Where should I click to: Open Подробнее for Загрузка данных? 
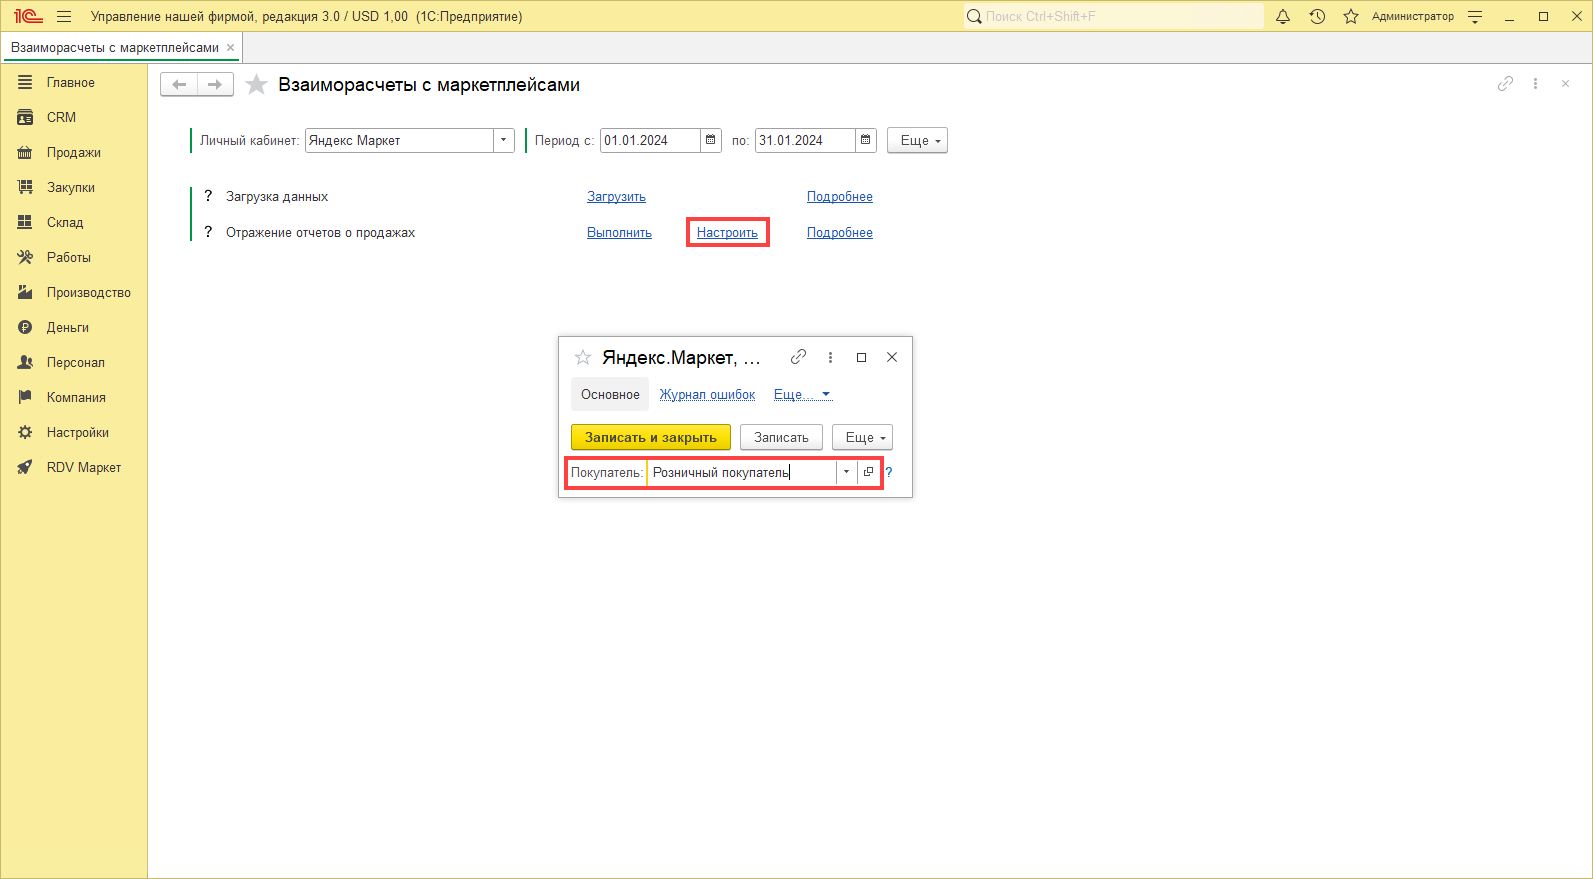[840, 196]
